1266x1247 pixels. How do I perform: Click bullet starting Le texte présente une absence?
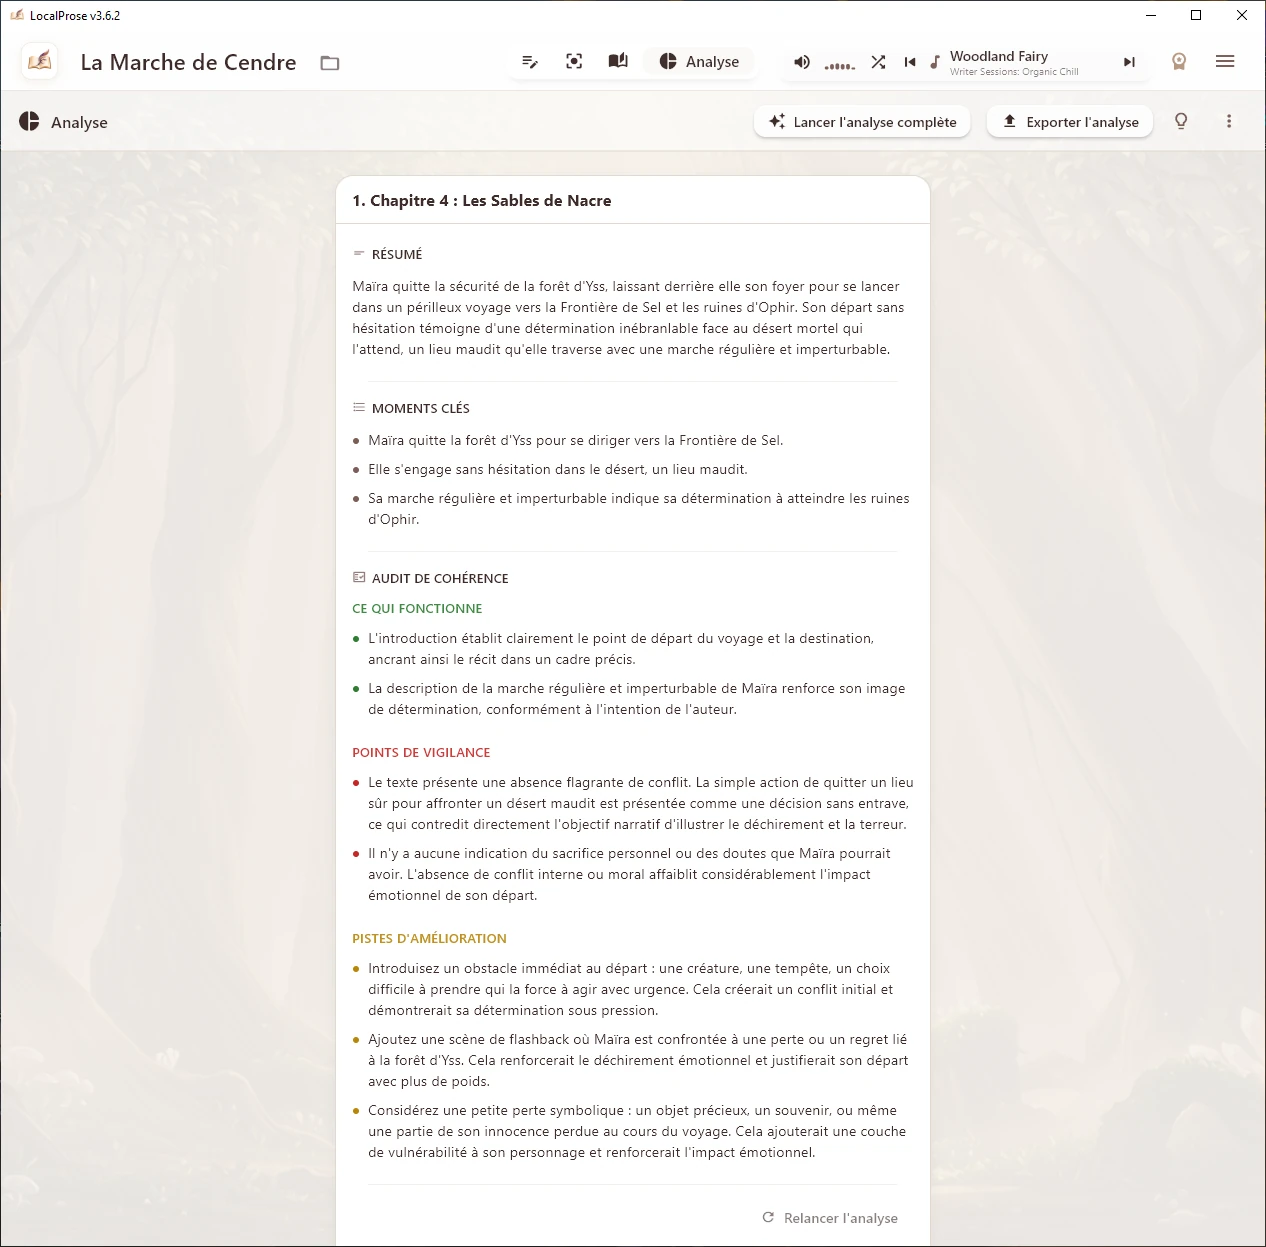(641, 803)
